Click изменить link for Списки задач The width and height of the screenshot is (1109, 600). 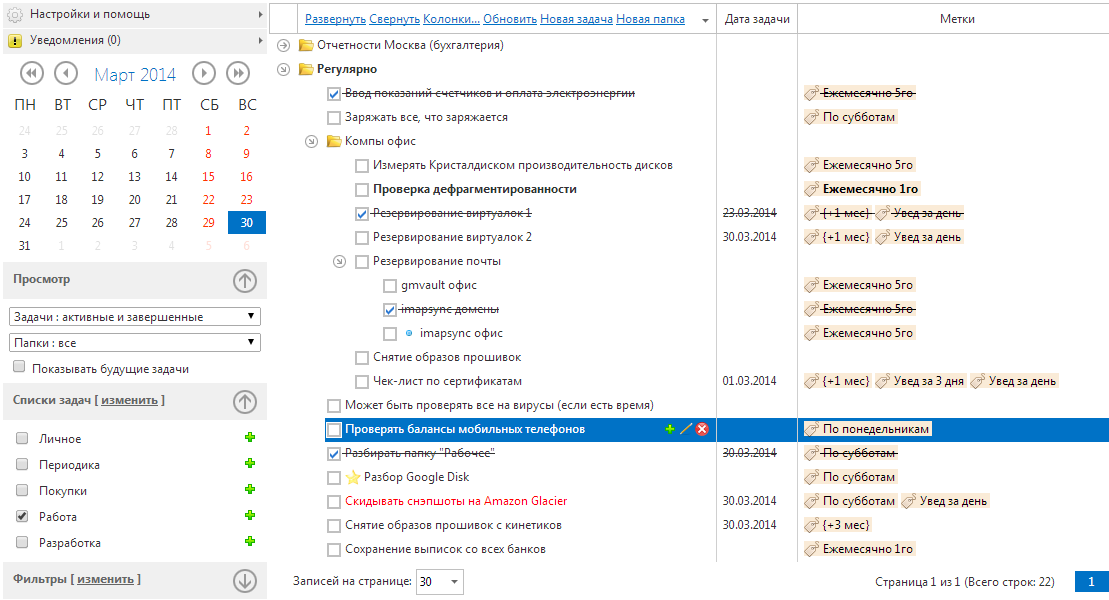click(x=129, y=400)
